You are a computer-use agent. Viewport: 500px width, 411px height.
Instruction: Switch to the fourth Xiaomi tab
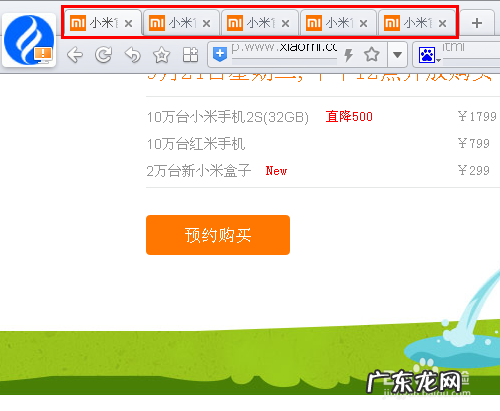[x=338, y=23]
